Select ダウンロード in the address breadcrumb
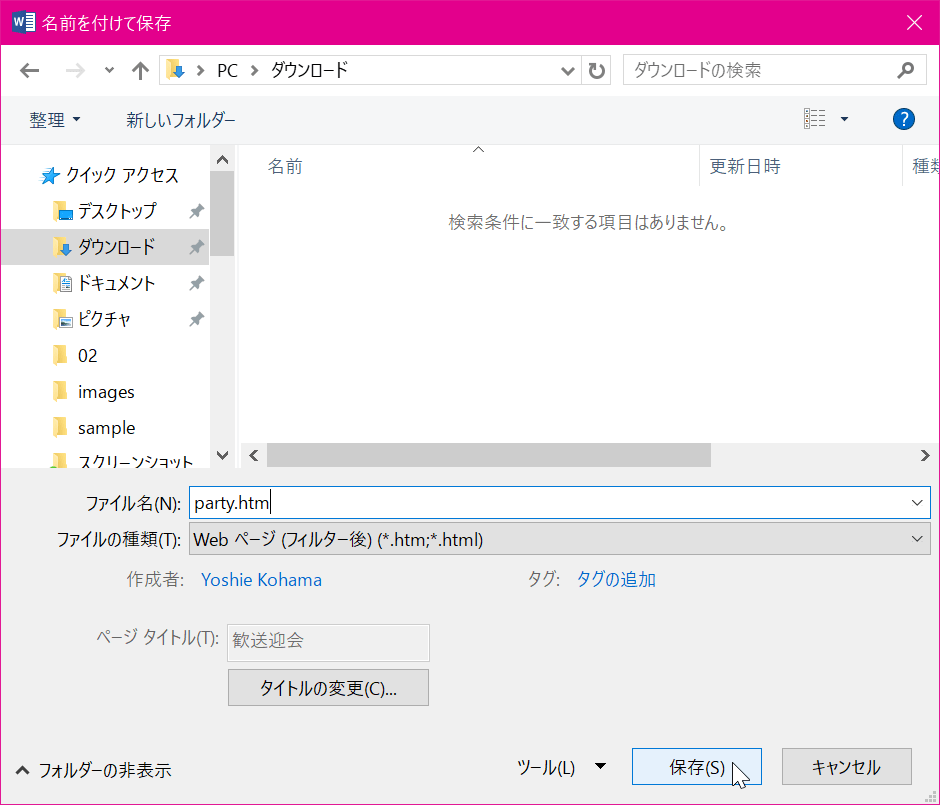This screenshot has width=940, height=805. click(x=309, y=70)
